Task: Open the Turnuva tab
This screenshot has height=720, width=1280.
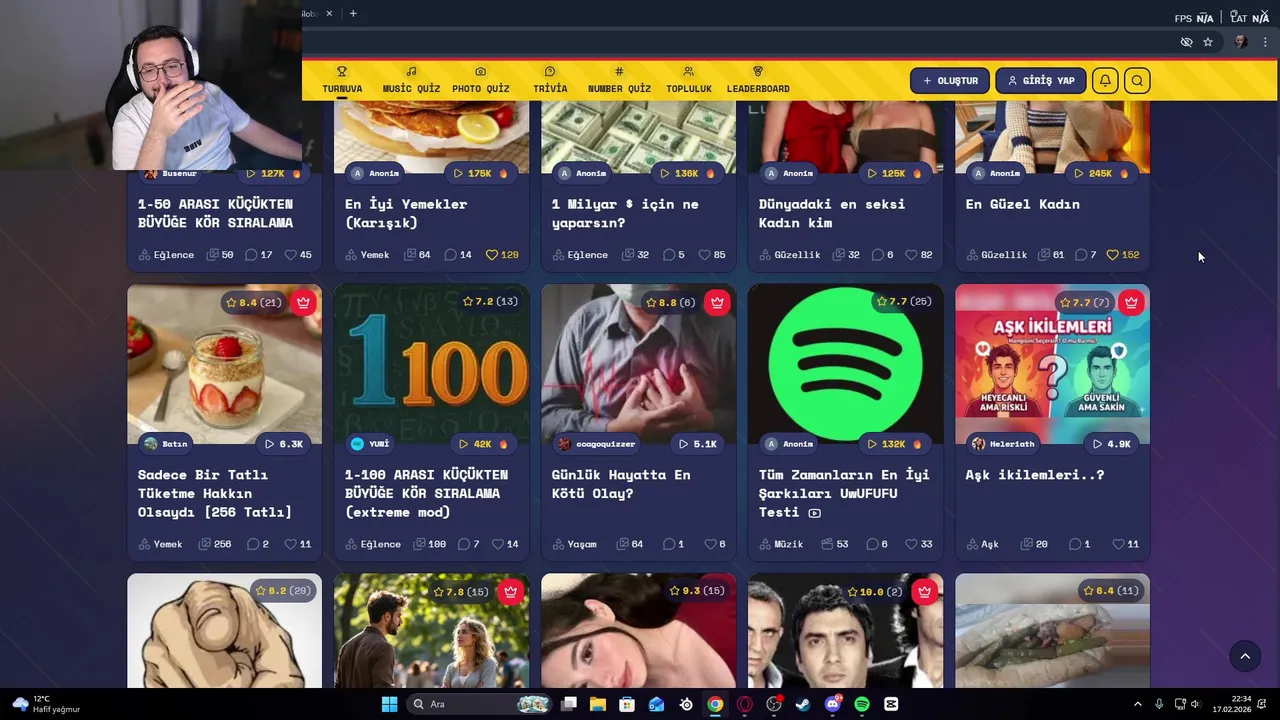Action: coord(342,80)
